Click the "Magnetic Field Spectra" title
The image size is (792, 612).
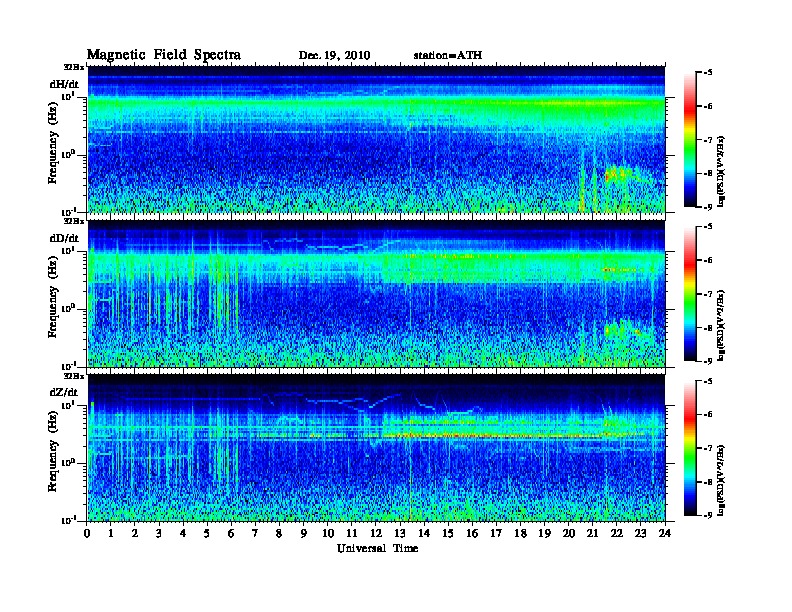coord(164,55)
